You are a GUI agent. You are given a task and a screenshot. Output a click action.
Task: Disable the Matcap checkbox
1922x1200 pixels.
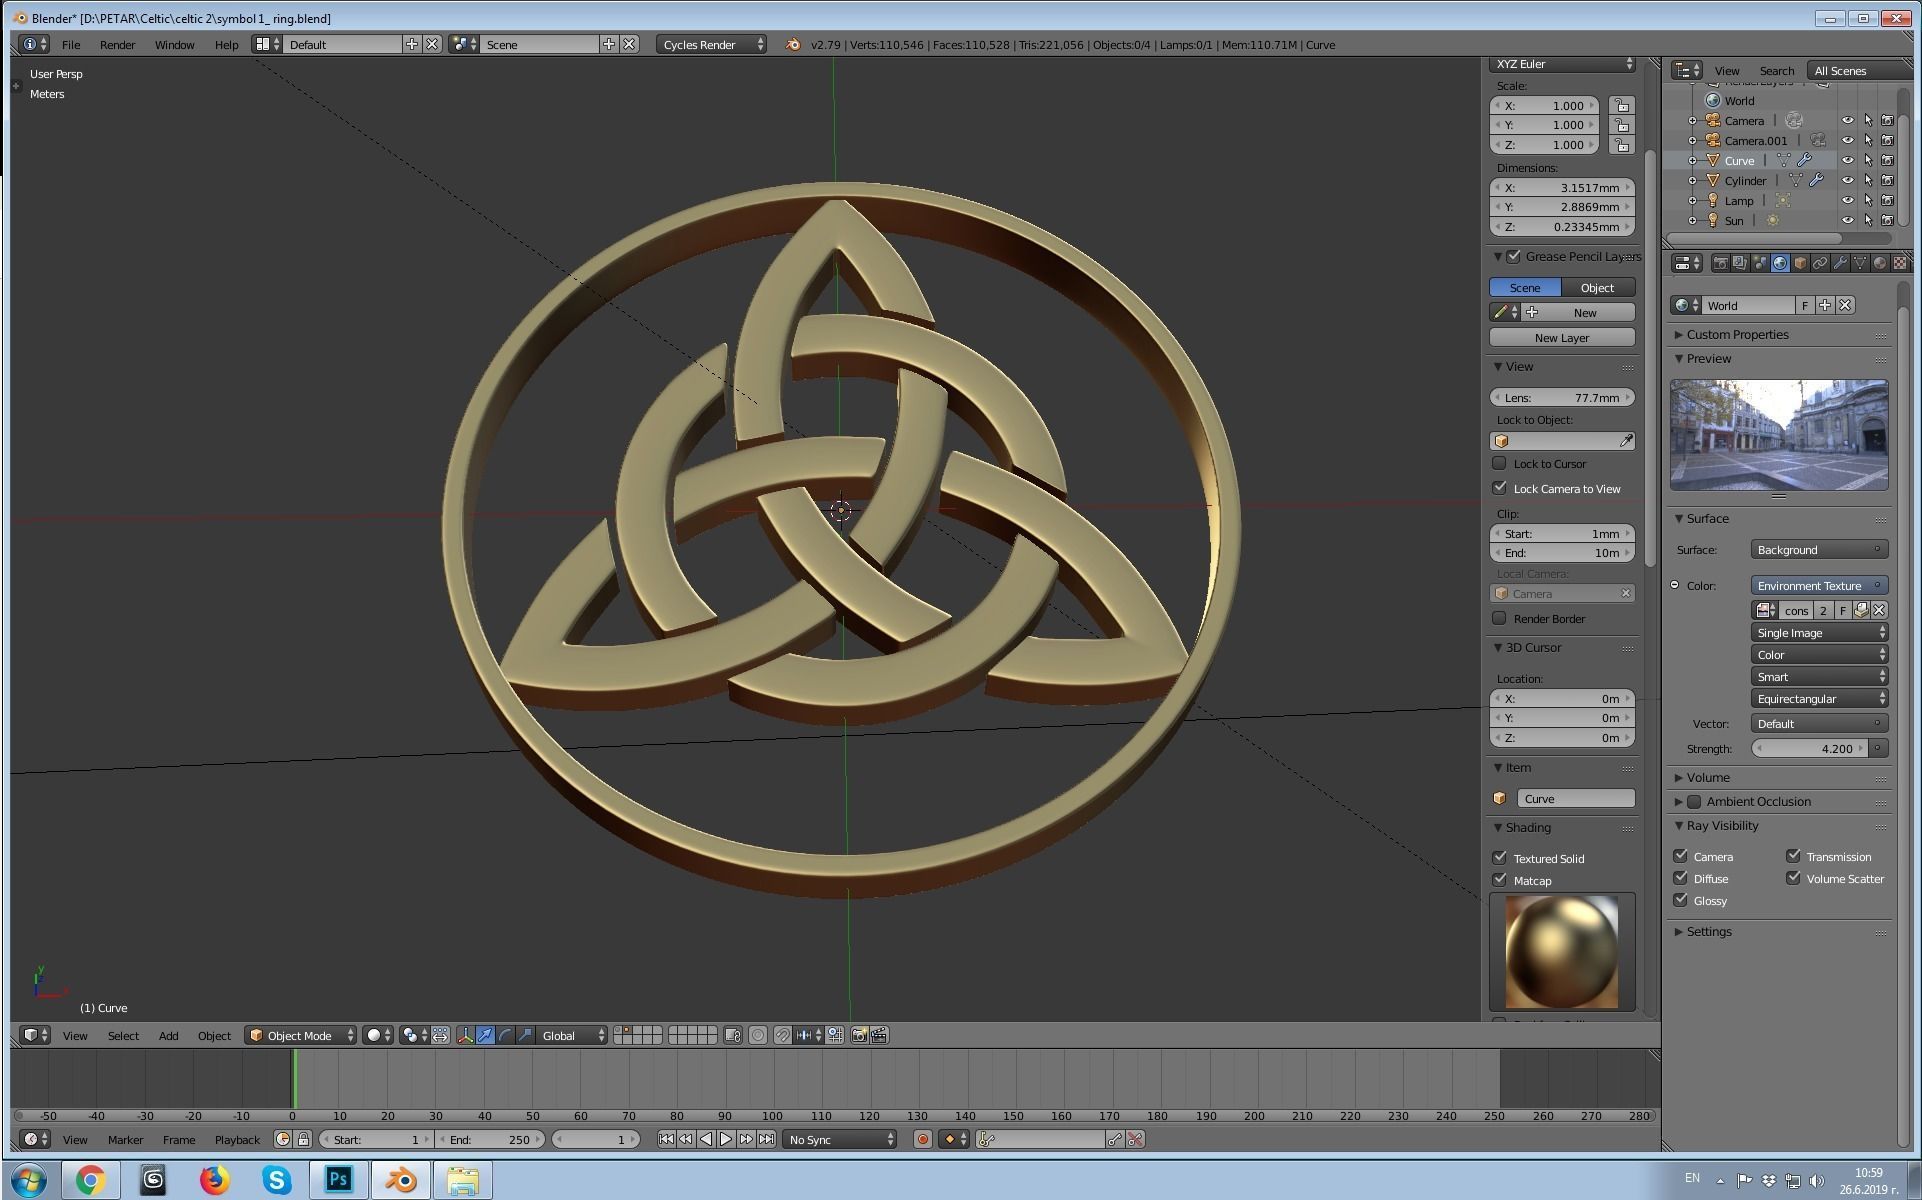click(x=1499, y=880)
